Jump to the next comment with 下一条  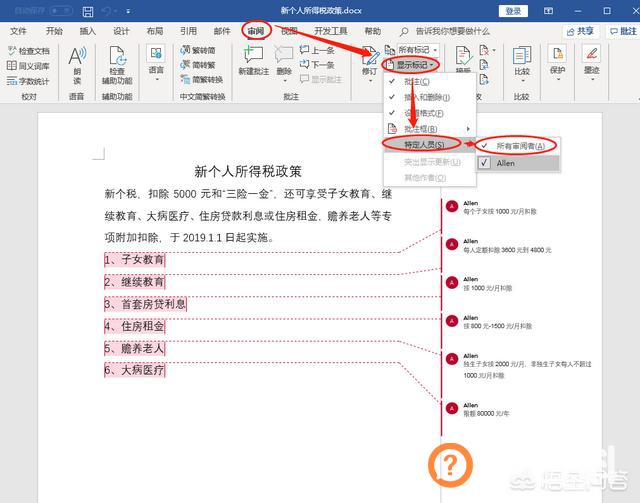[x=317, y=65]
